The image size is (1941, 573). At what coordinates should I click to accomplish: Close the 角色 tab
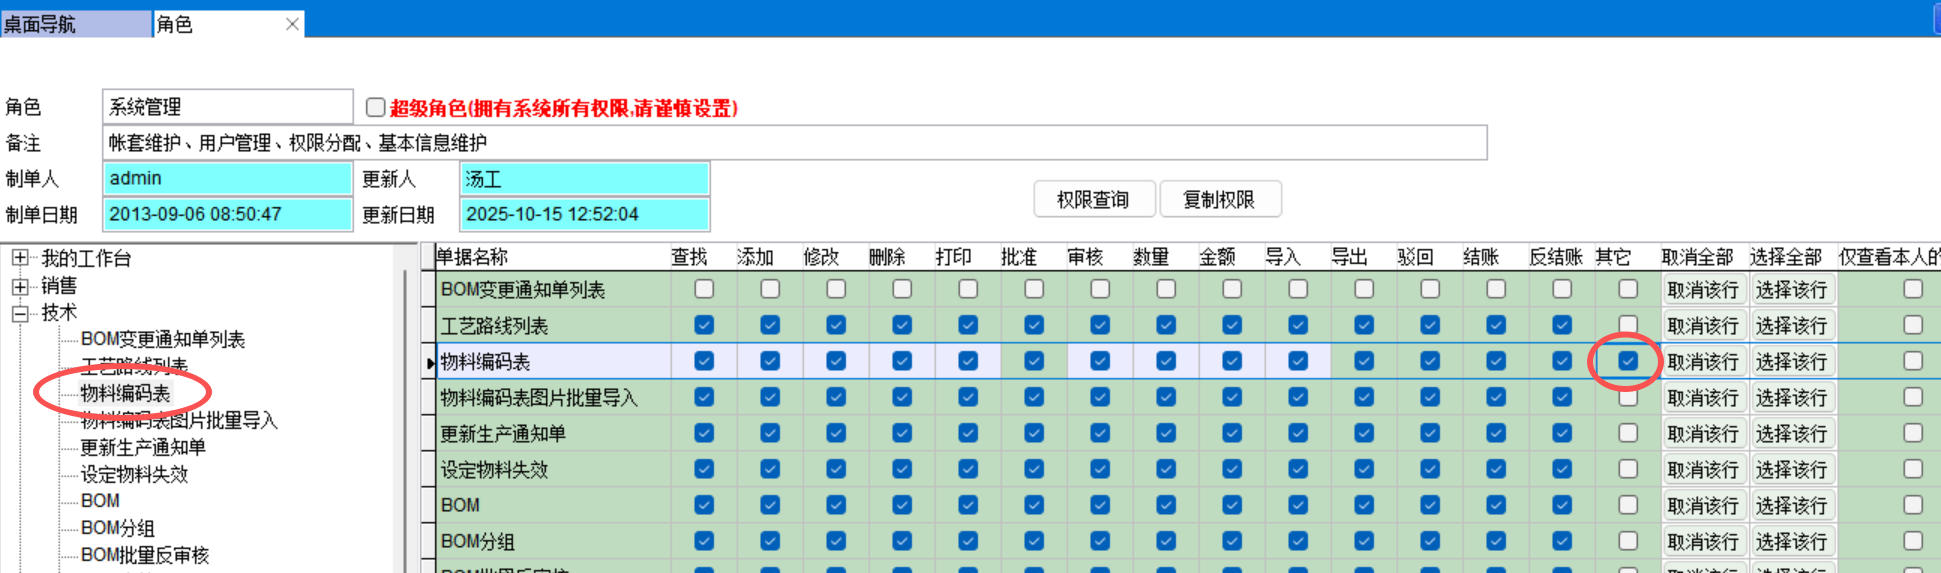pos(292,24)
